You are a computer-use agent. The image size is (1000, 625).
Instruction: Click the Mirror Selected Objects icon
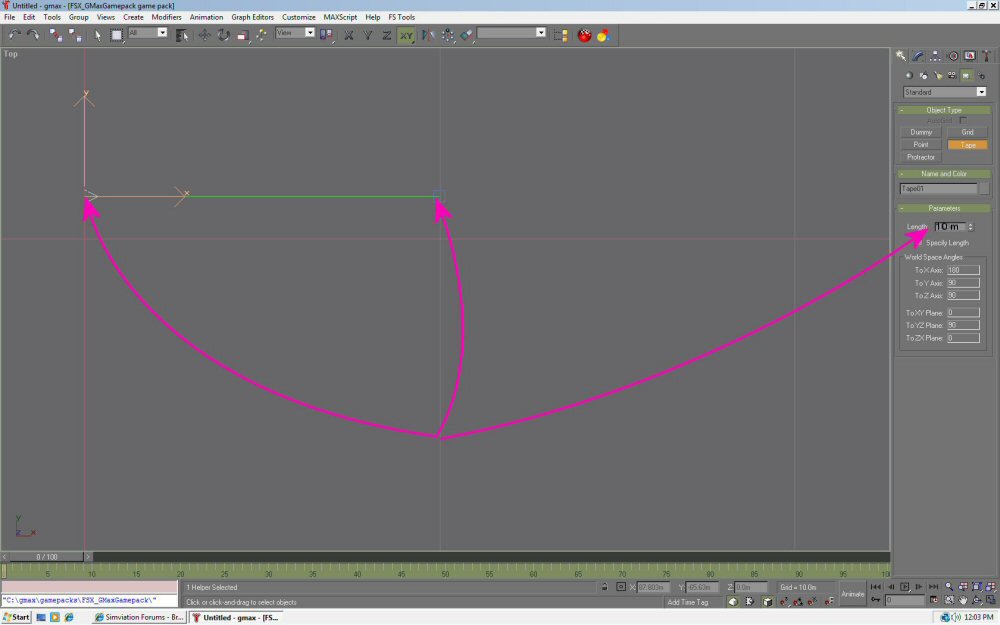click(428, 35)
